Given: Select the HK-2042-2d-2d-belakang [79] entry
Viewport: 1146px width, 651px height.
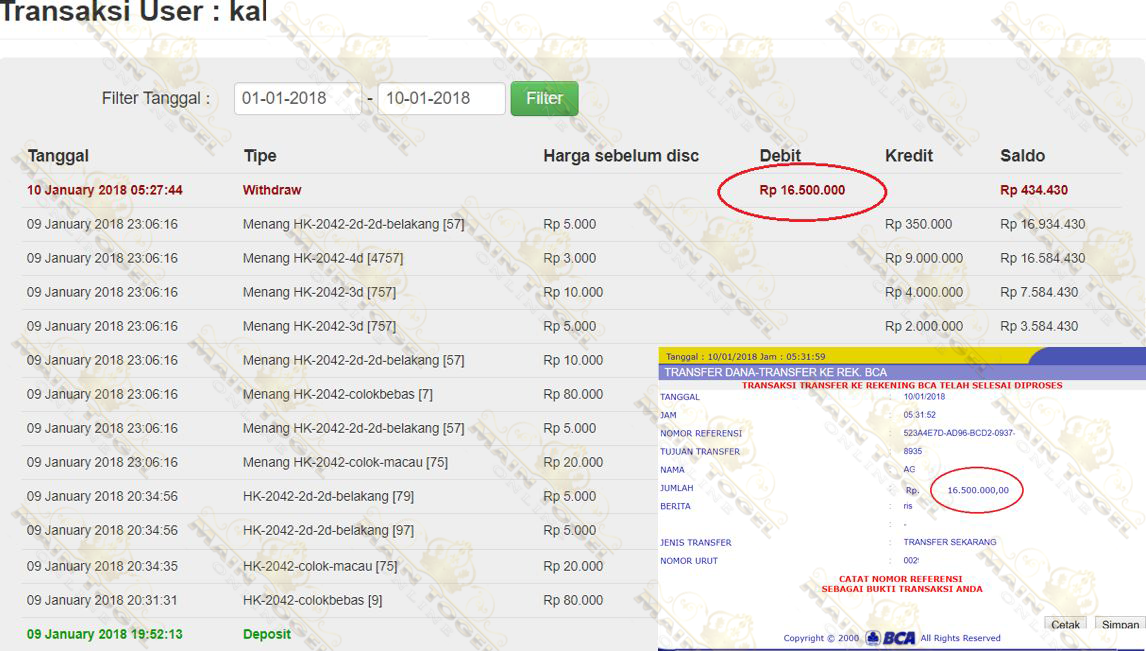Looking at the screenshot, I should 328,496.
